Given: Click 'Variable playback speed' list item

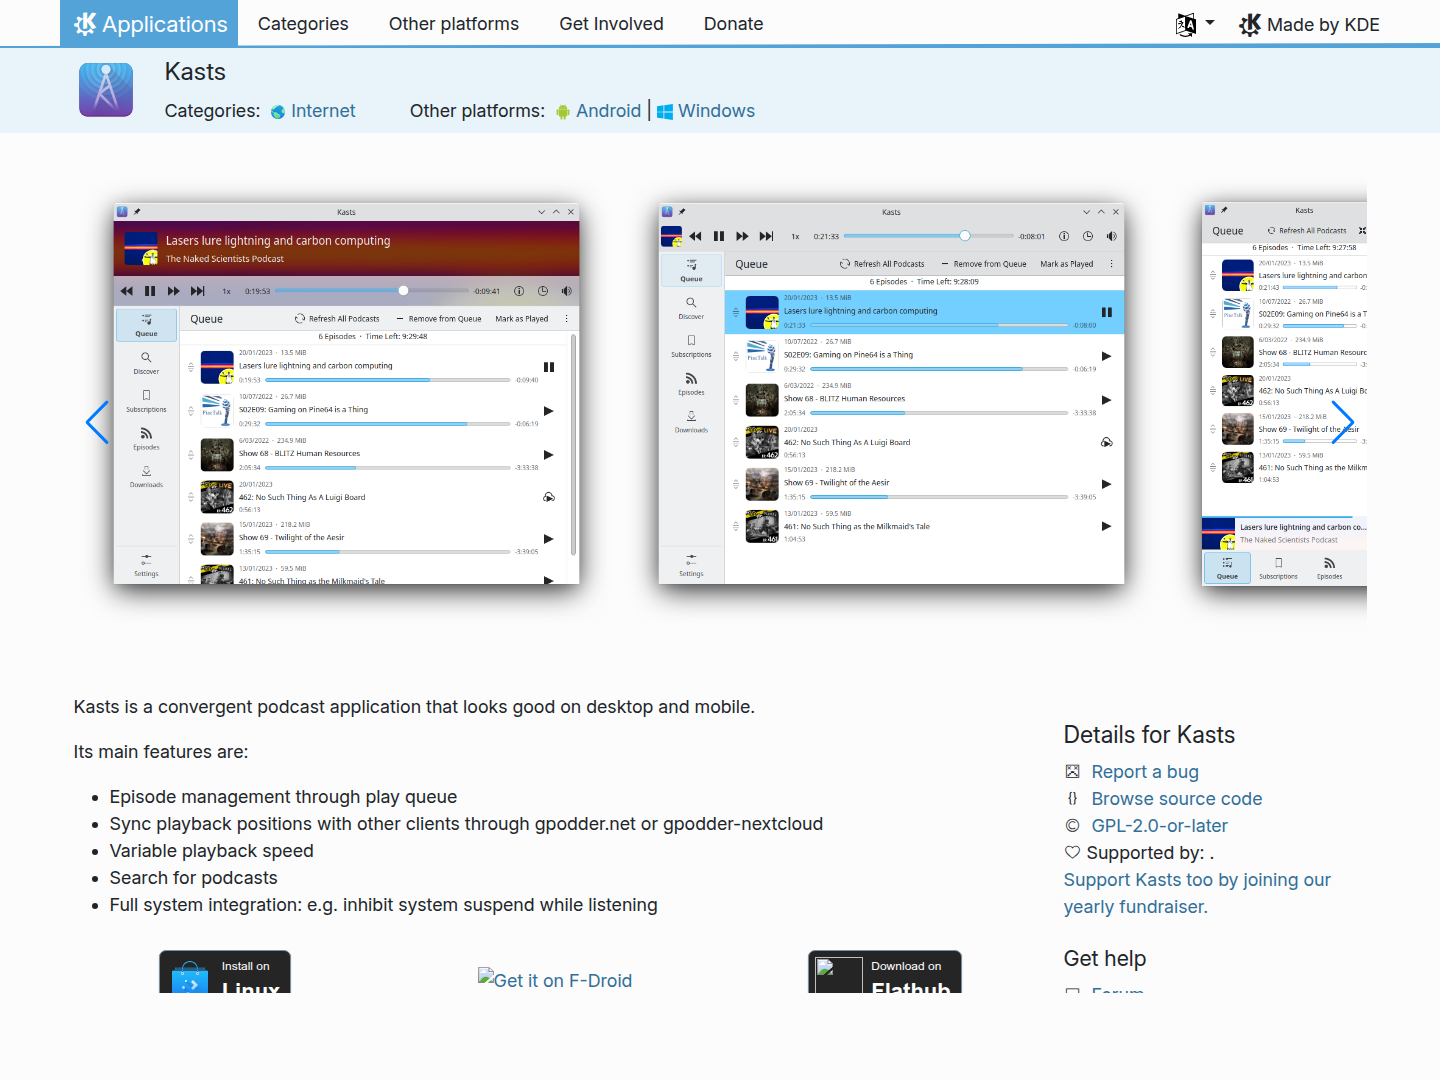Looking at the screenshot, I should click(x=212, y=851).
